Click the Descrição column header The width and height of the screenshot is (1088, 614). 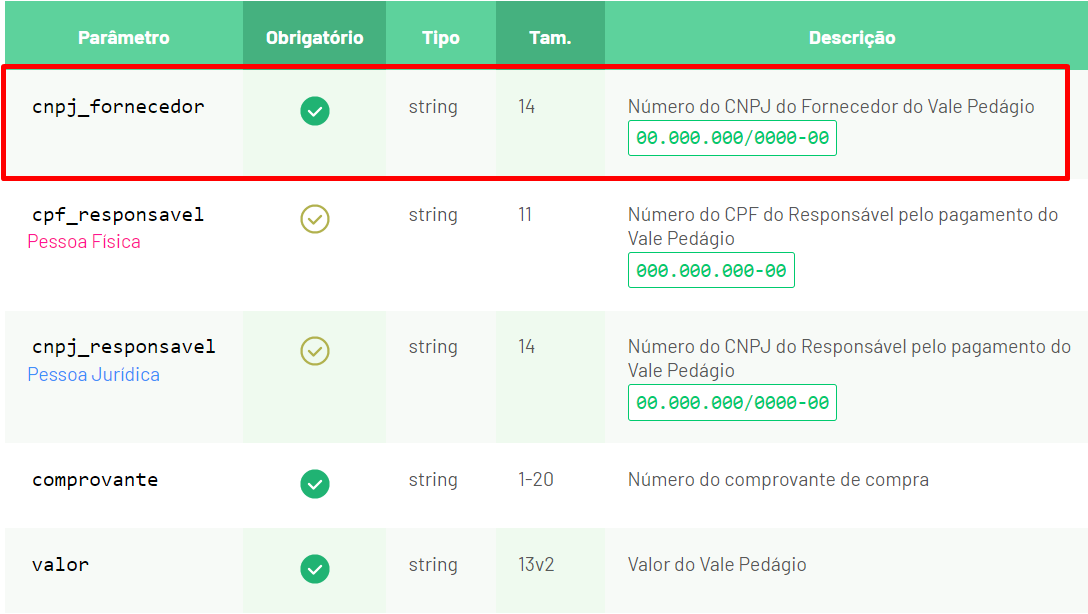pos(852,37)
